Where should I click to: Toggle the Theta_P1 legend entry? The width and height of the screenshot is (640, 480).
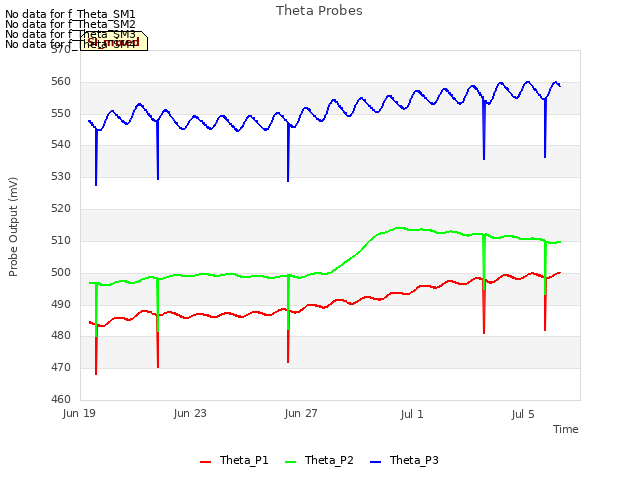tap(234, 460)
